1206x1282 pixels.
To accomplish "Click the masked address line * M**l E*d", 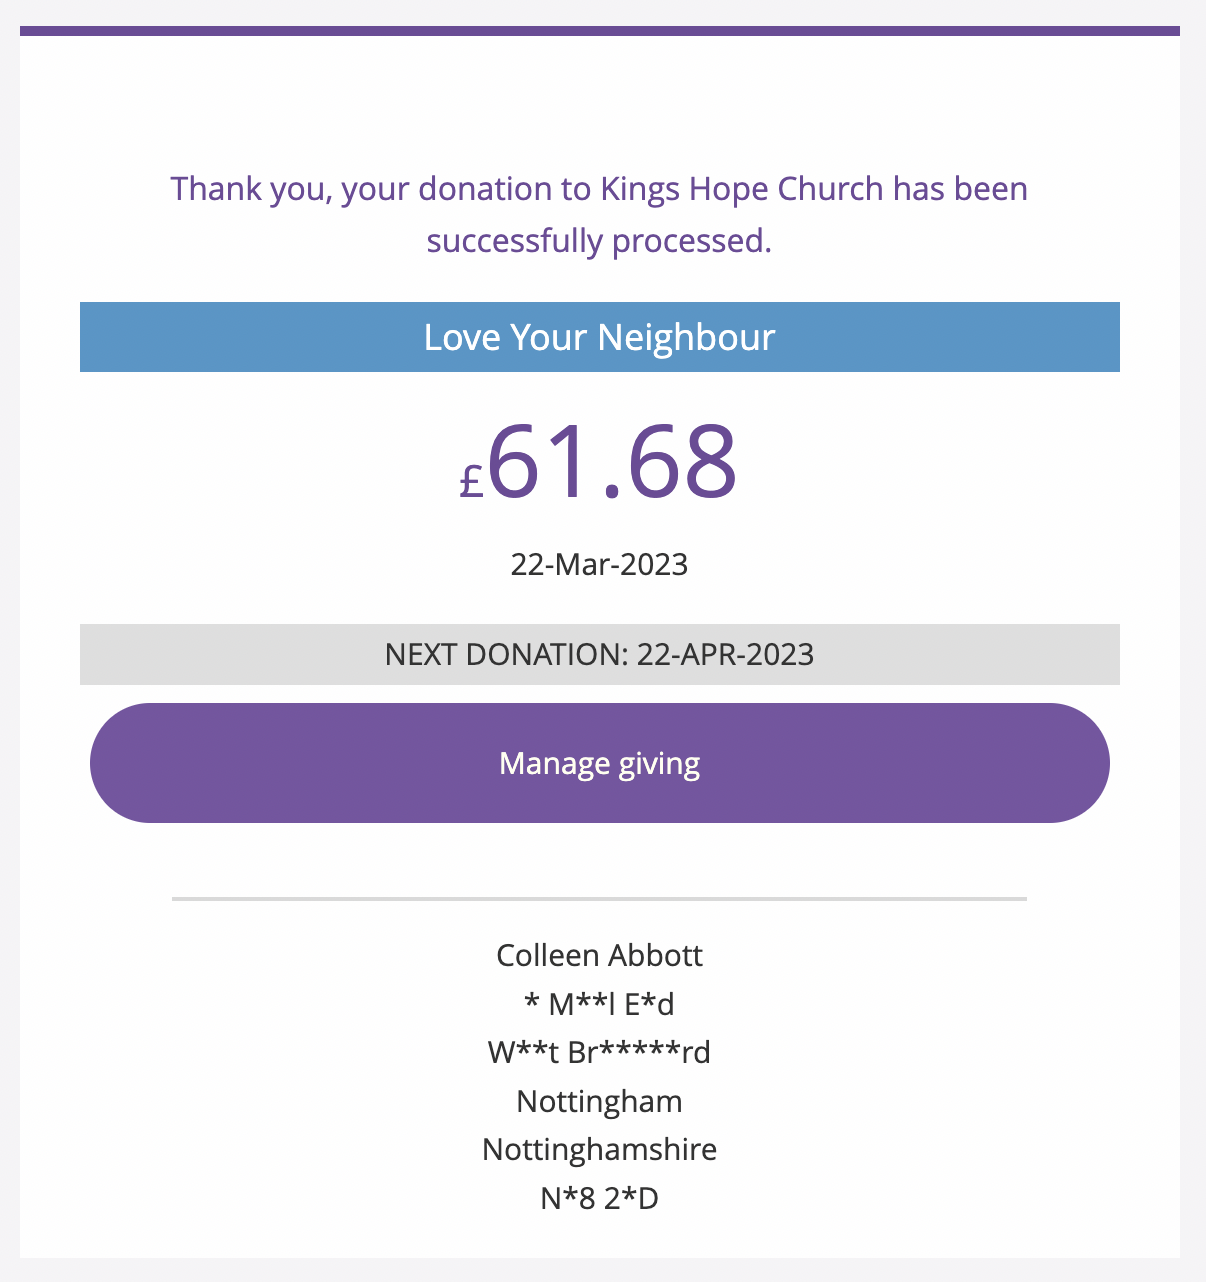I will [599, 1003].
